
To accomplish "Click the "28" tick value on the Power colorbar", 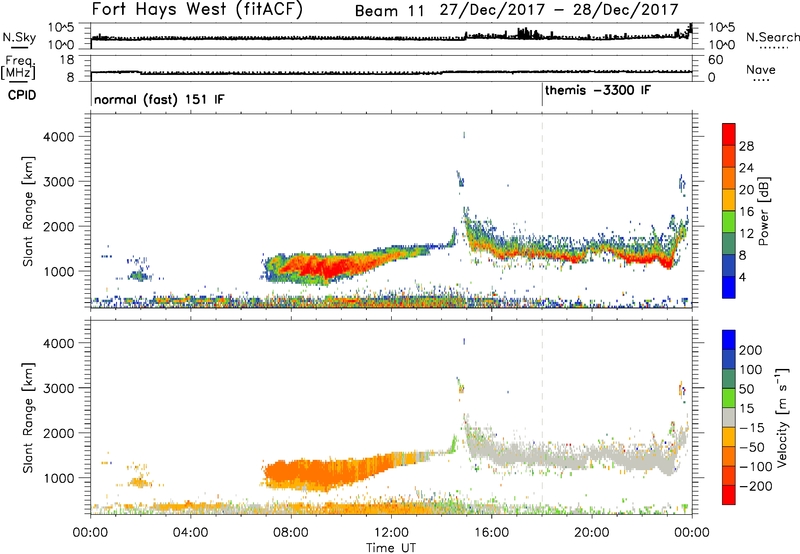I will 746,146.
